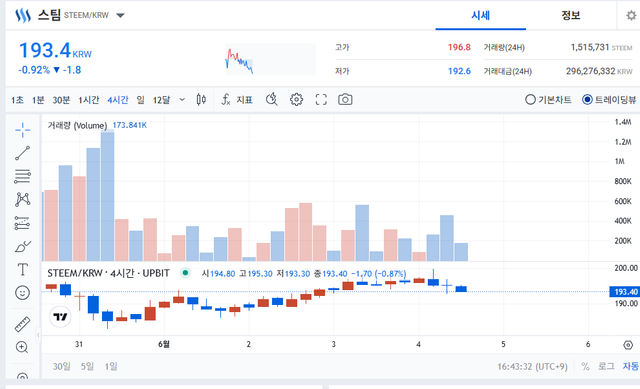The image size is (640, 389).
Task: Expand the STEEM/KRW market selector dropdown
Action: 120,16
